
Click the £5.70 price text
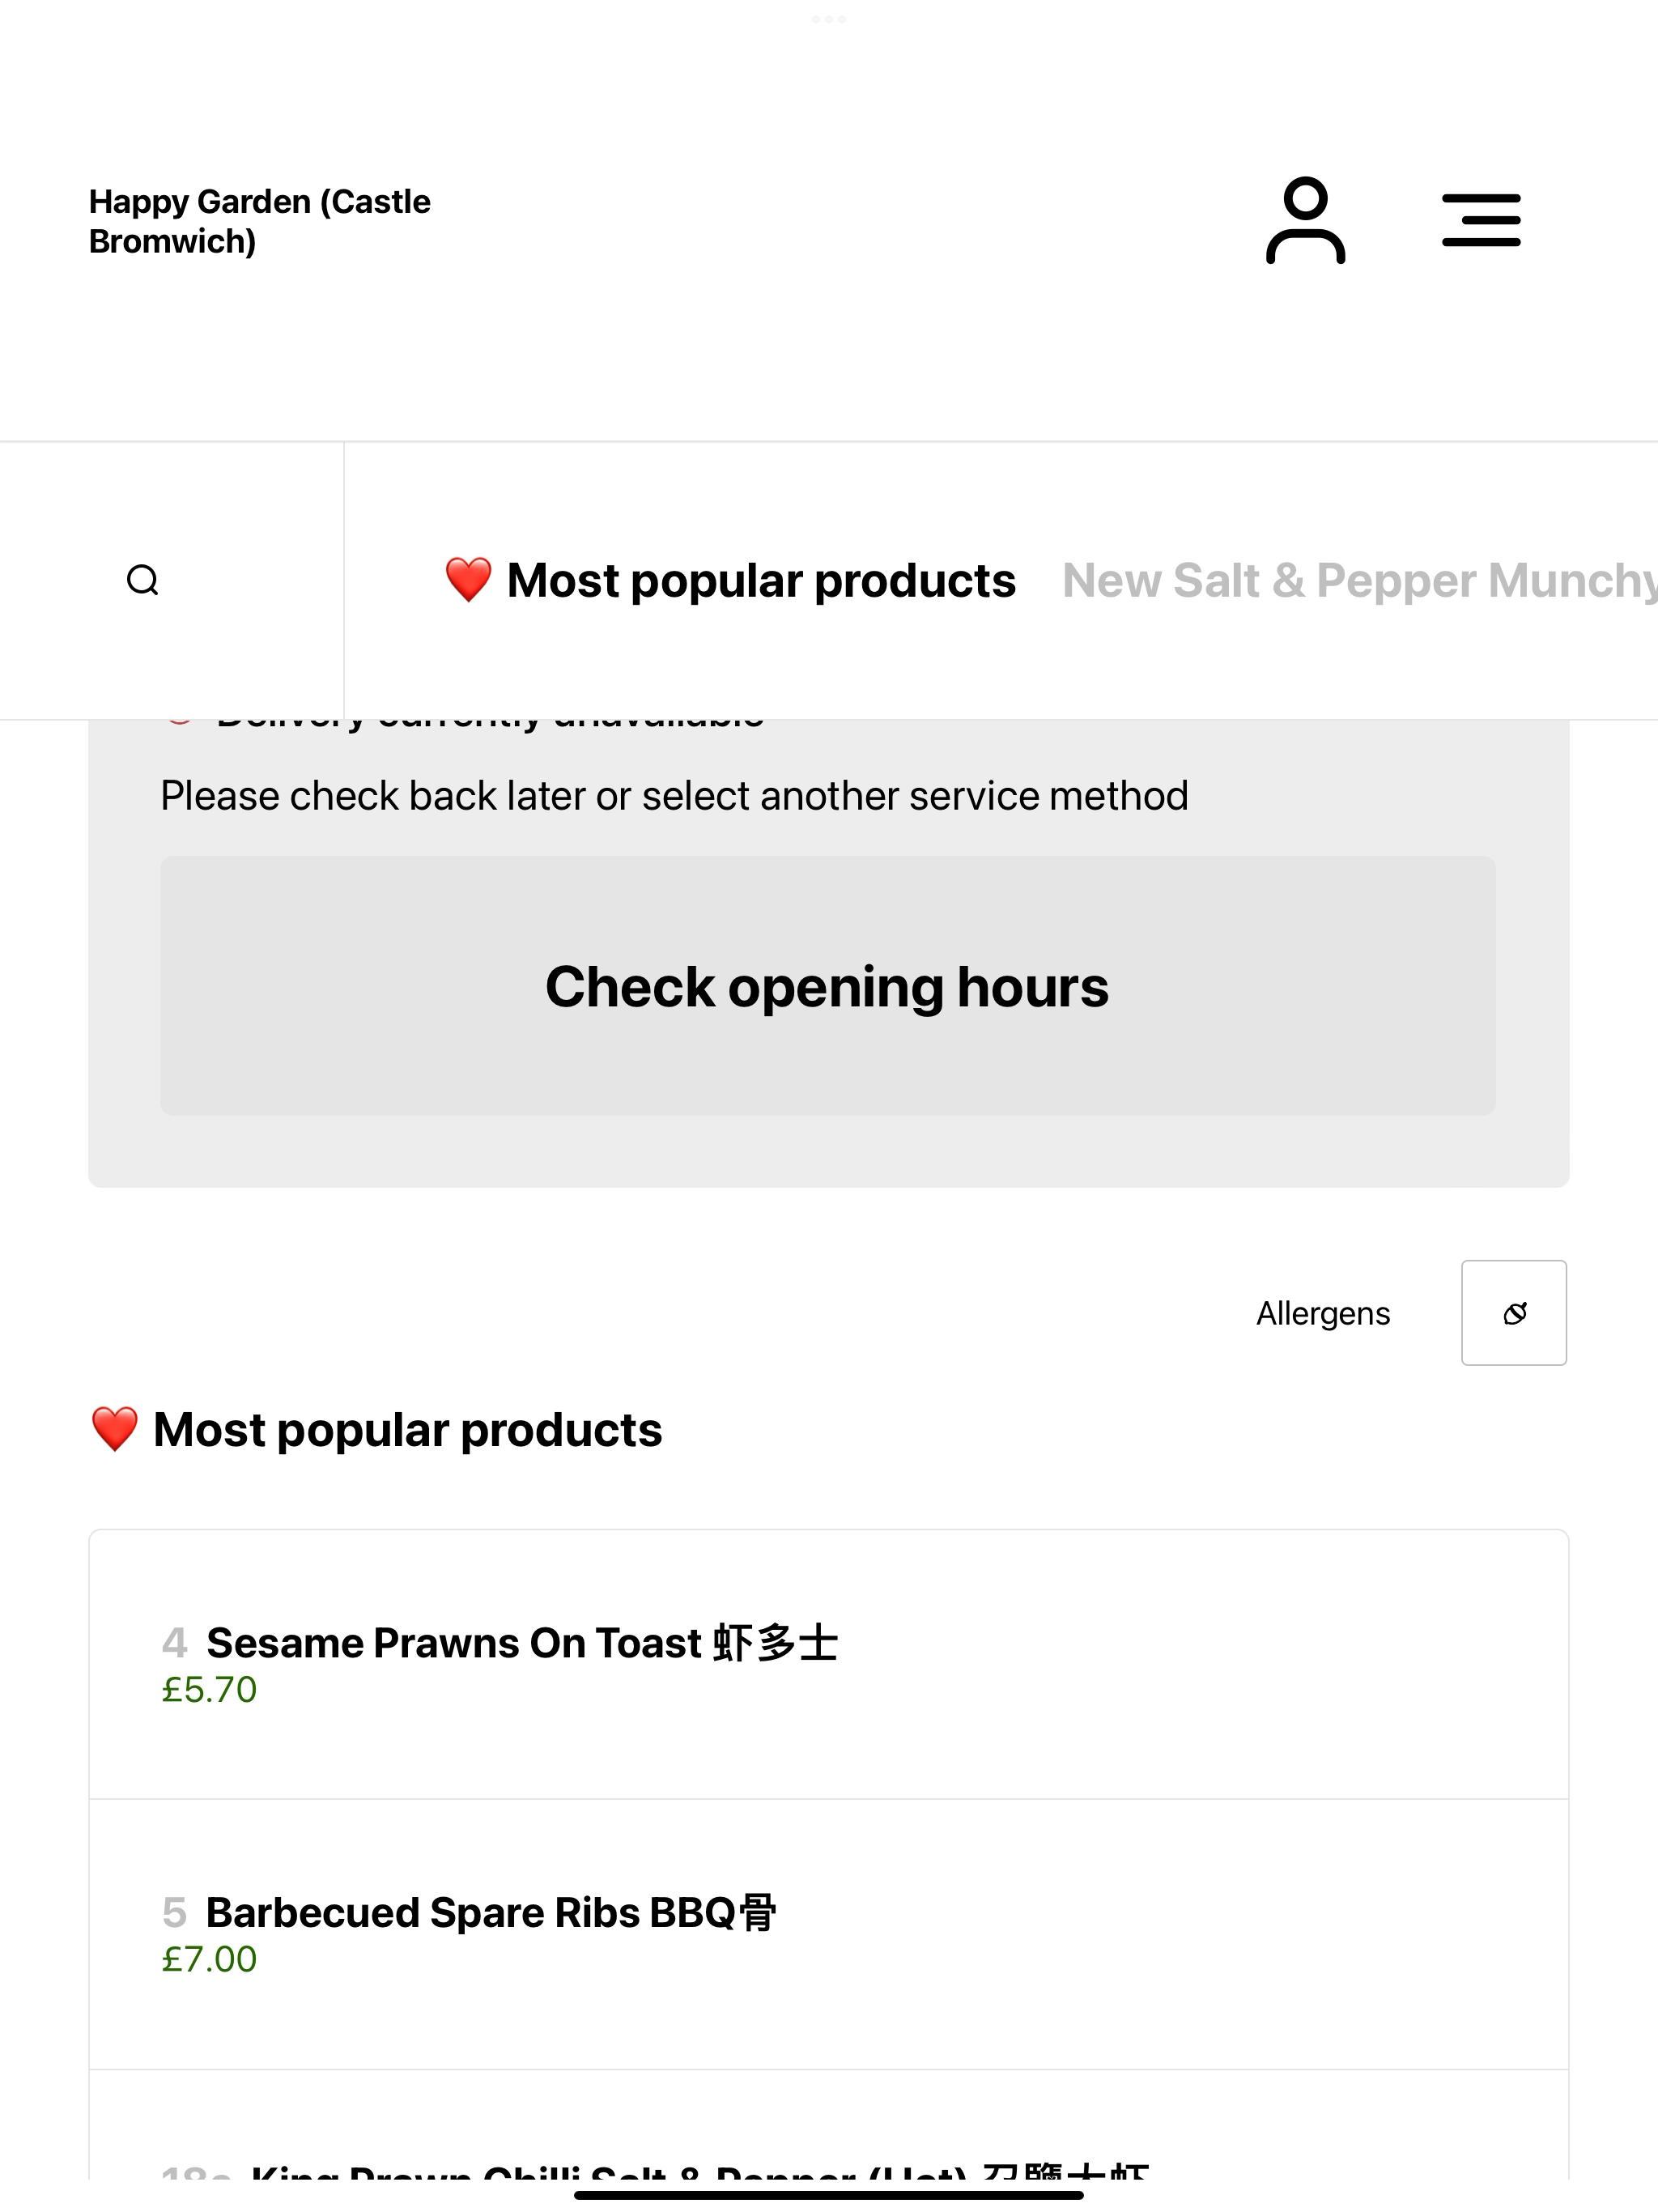(x=209, y=1689)
